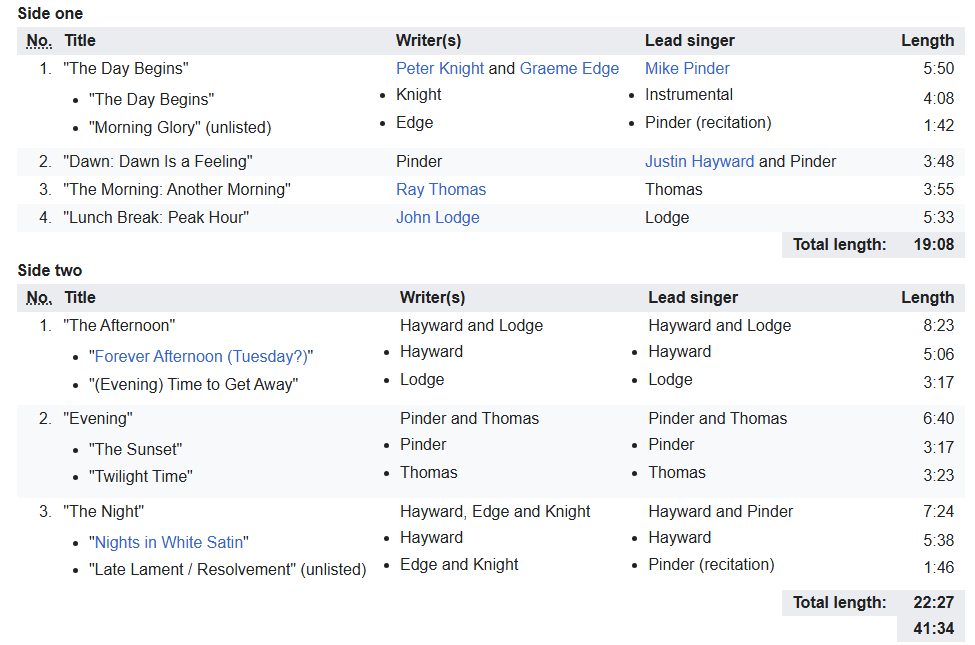Click "The Morning: Another Morning" track title
This screenshot has height=645, width=975.
point(177,190)
